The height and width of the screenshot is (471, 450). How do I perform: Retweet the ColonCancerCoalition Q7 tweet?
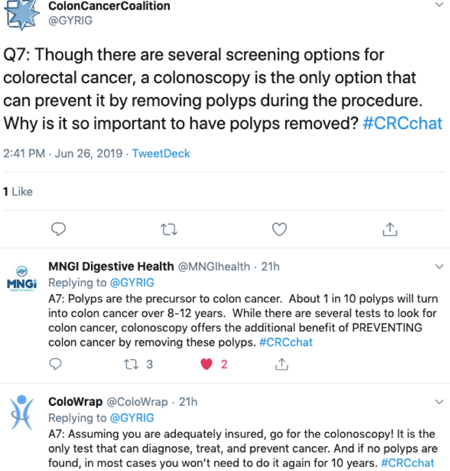click(169, 230)
